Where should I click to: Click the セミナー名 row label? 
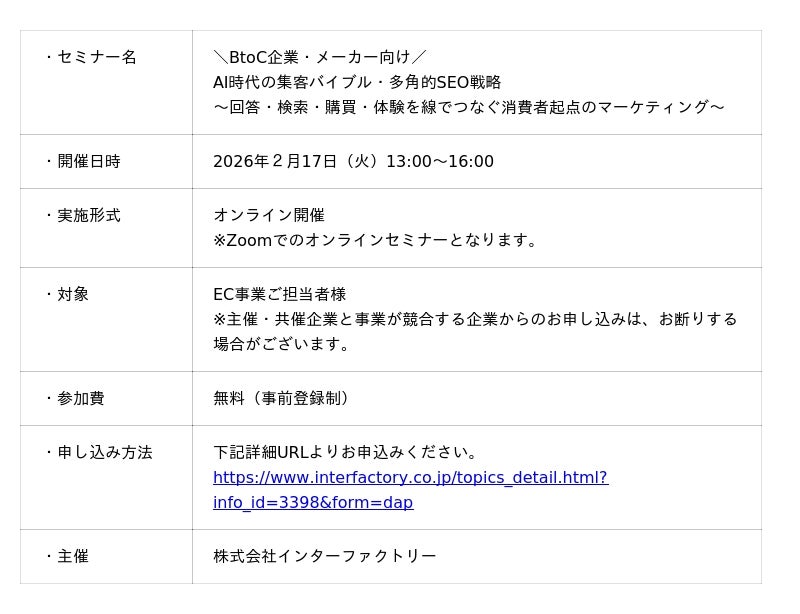click(x=95, y=57)
